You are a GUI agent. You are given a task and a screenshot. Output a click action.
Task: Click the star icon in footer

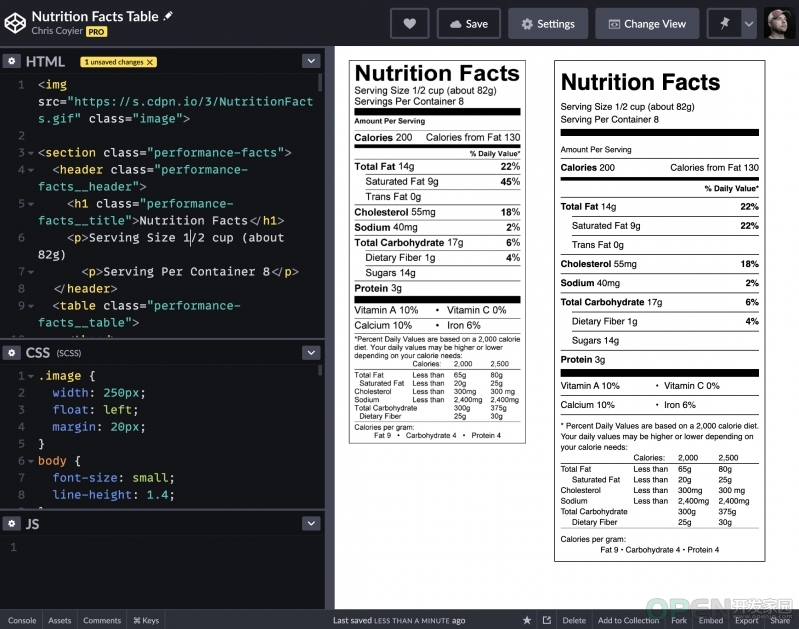click(x=527, y=620)
